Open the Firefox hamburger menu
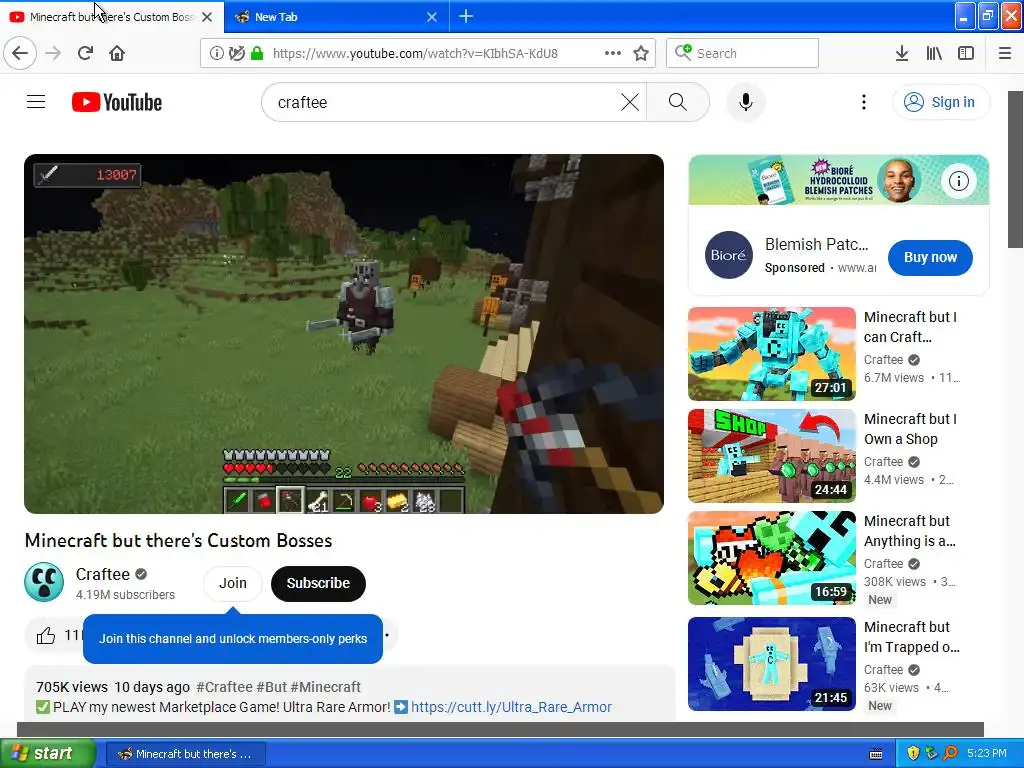 tap(1005, 53)
